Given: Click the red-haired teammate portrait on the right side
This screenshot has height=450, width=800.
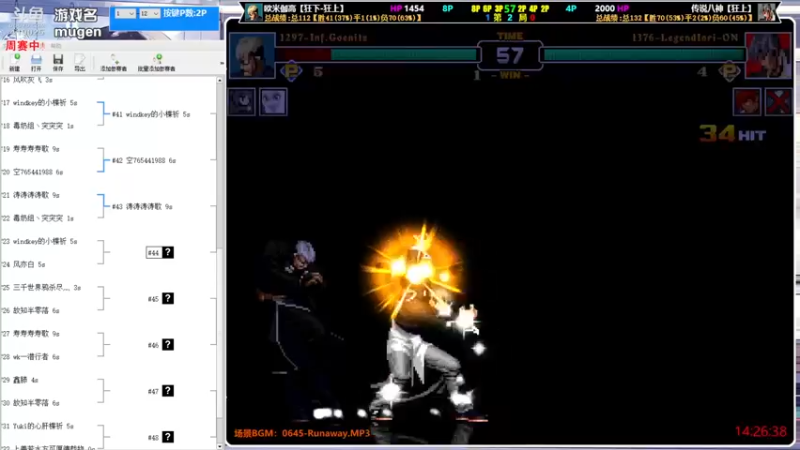Looking at the screenshot, I should (x=747, y=102).
